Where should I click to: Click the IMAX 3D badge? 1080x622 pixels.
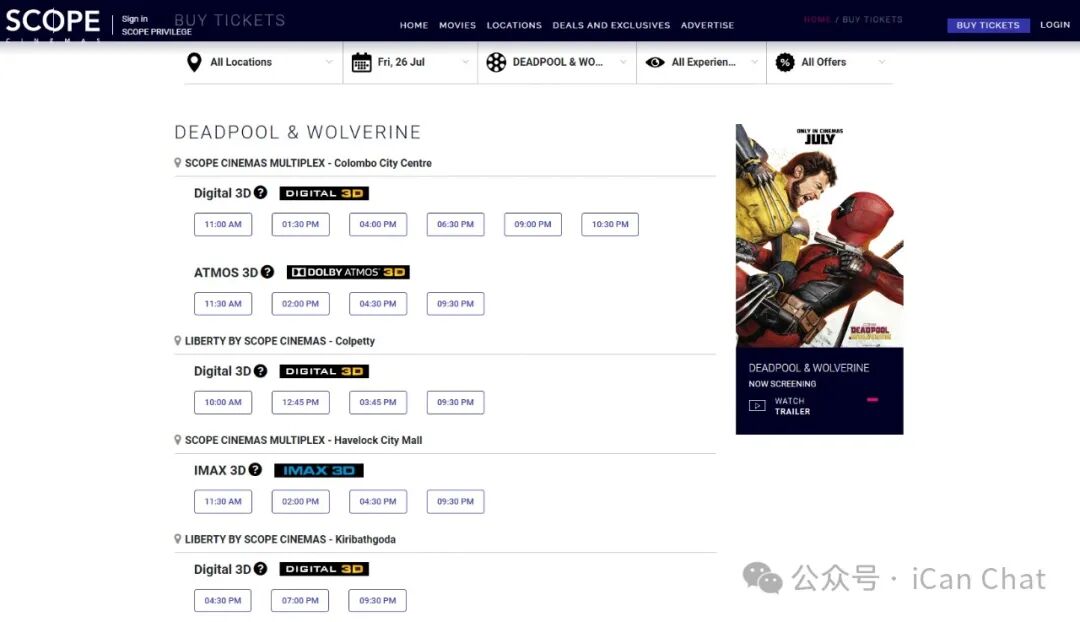pos(319,470)
